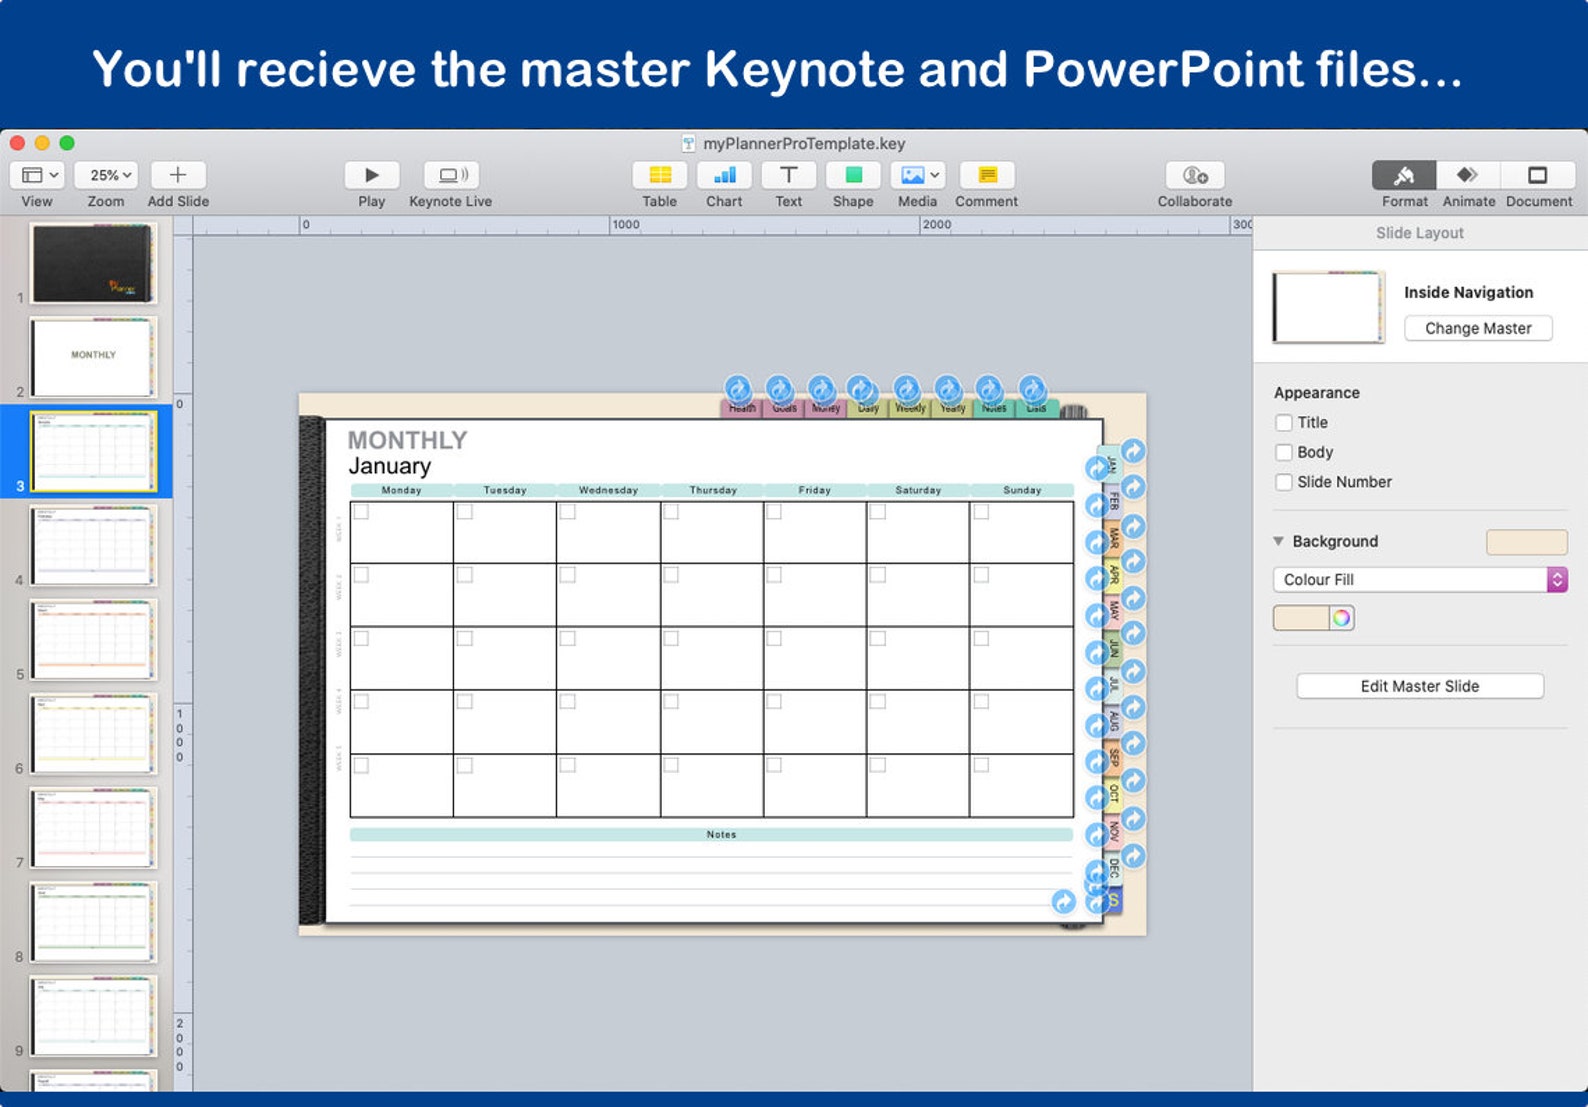Click the Edit Master Slide button
The image size is (1588, 1107).
click(x=1420, y=686)
